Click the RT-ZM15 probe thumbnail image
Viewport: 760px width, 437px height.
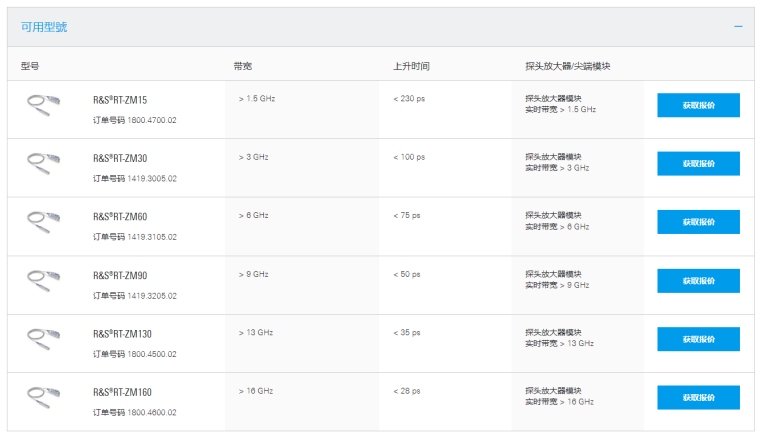[43, 102]
